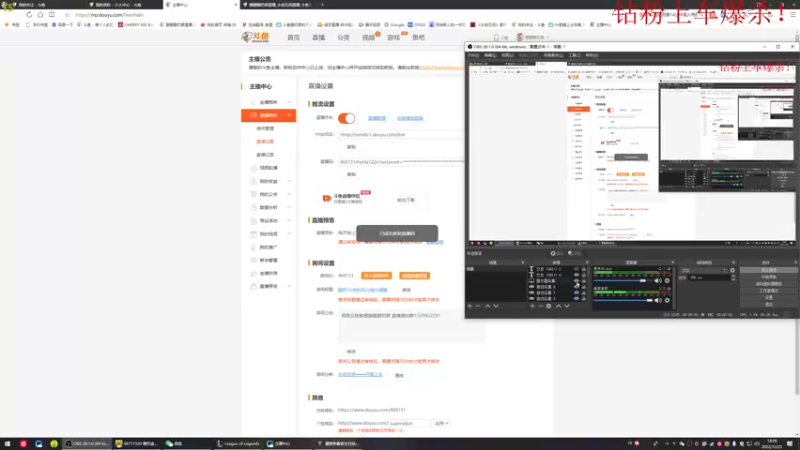Viewport: 800px width, 450px height.
Task: Click the rtmp address field
Action: 401,135
